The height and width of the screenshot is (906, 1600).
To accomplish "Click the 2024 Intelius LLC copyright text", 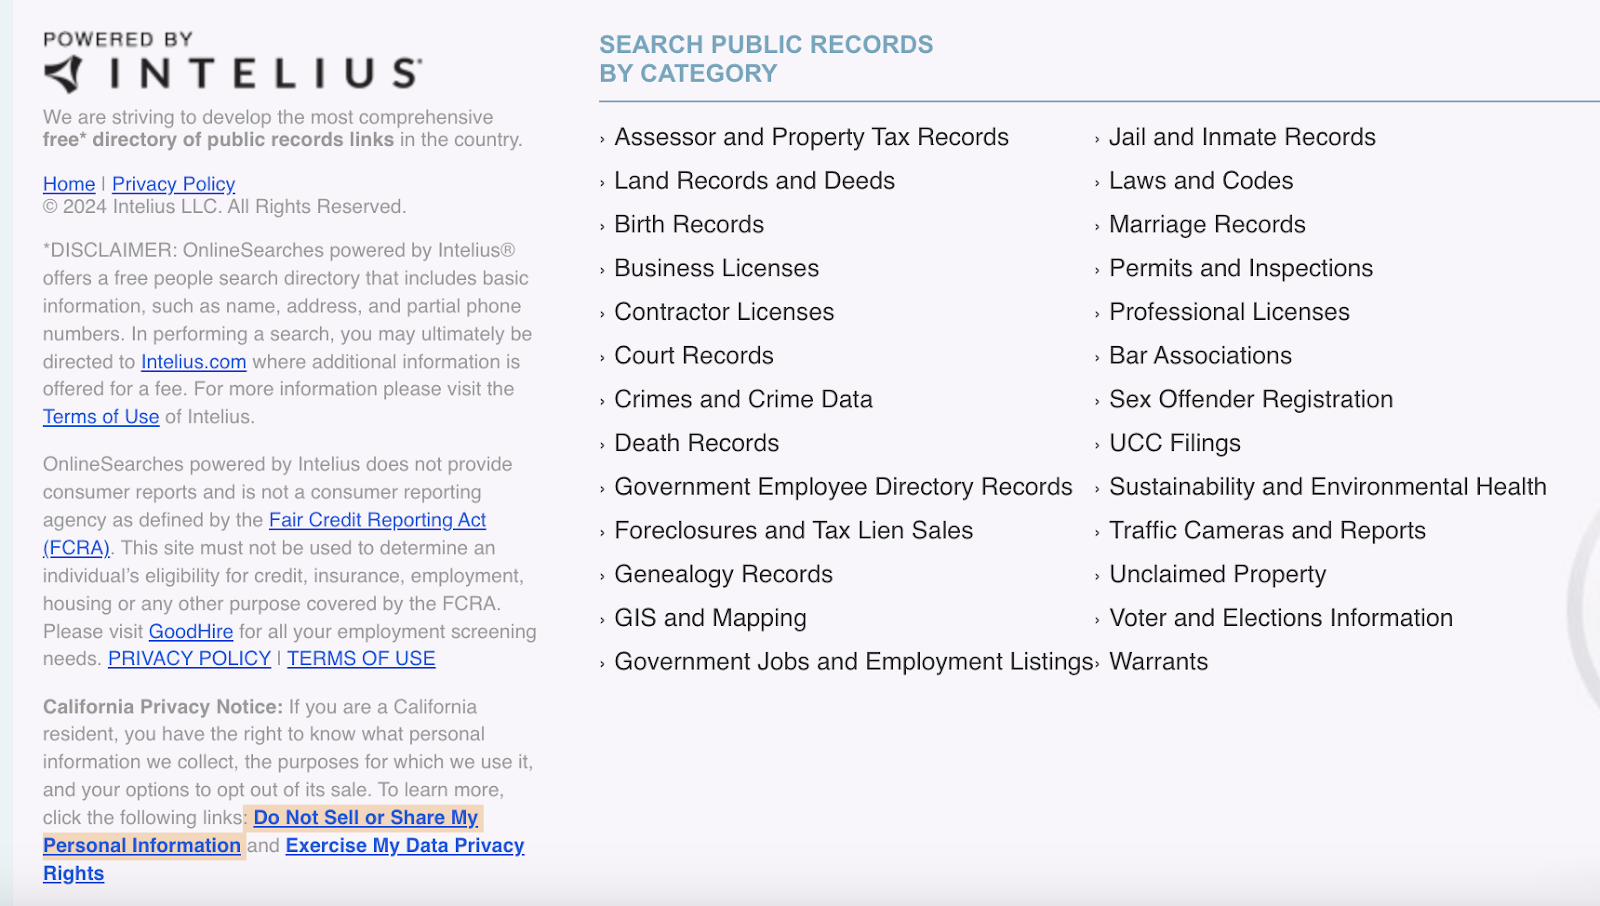I will (x=225, y=207).
